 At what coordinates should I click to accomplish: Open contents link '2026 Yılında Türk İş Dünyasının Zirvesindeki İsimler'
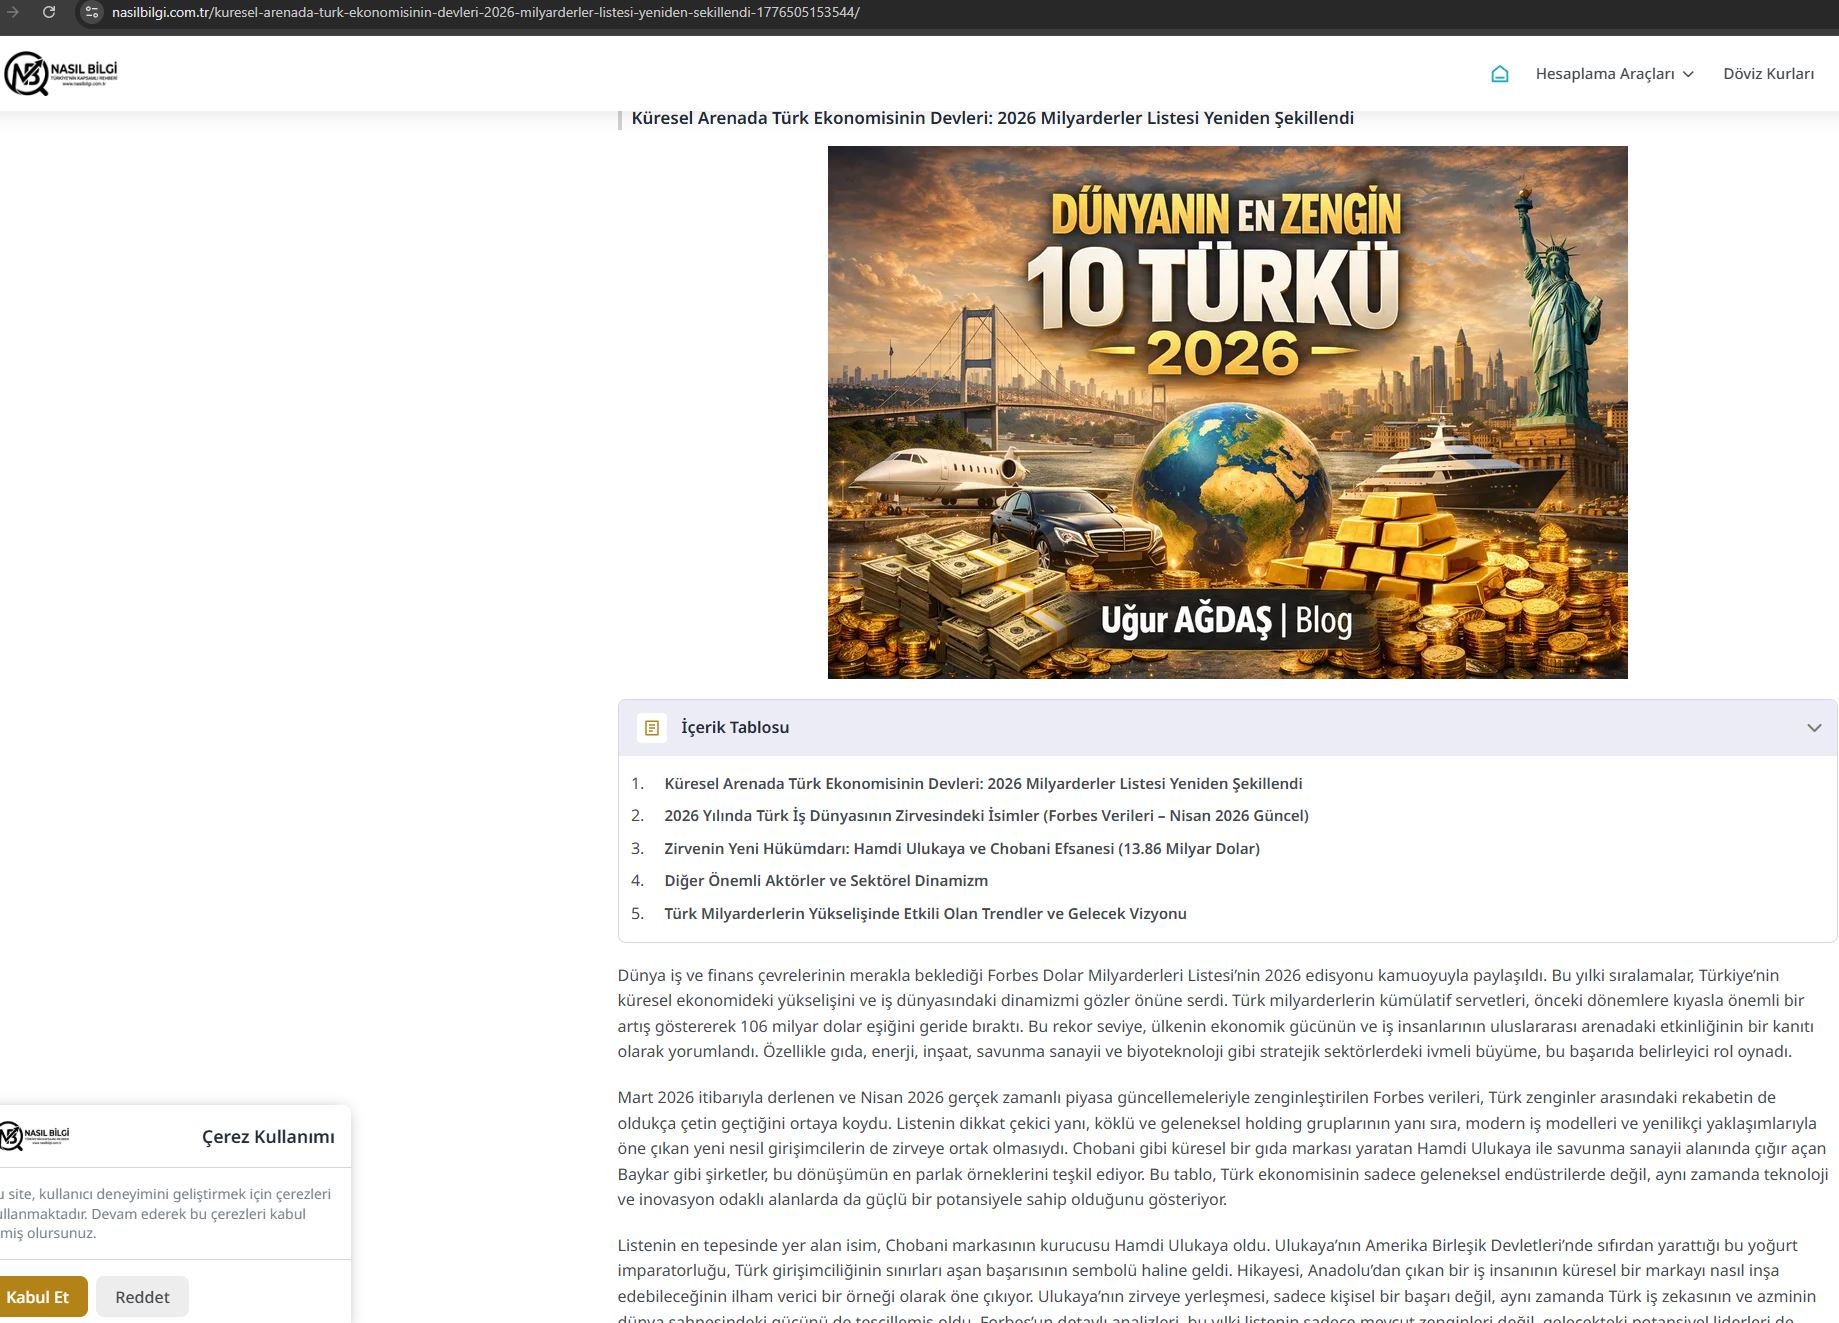coord(986,816)
